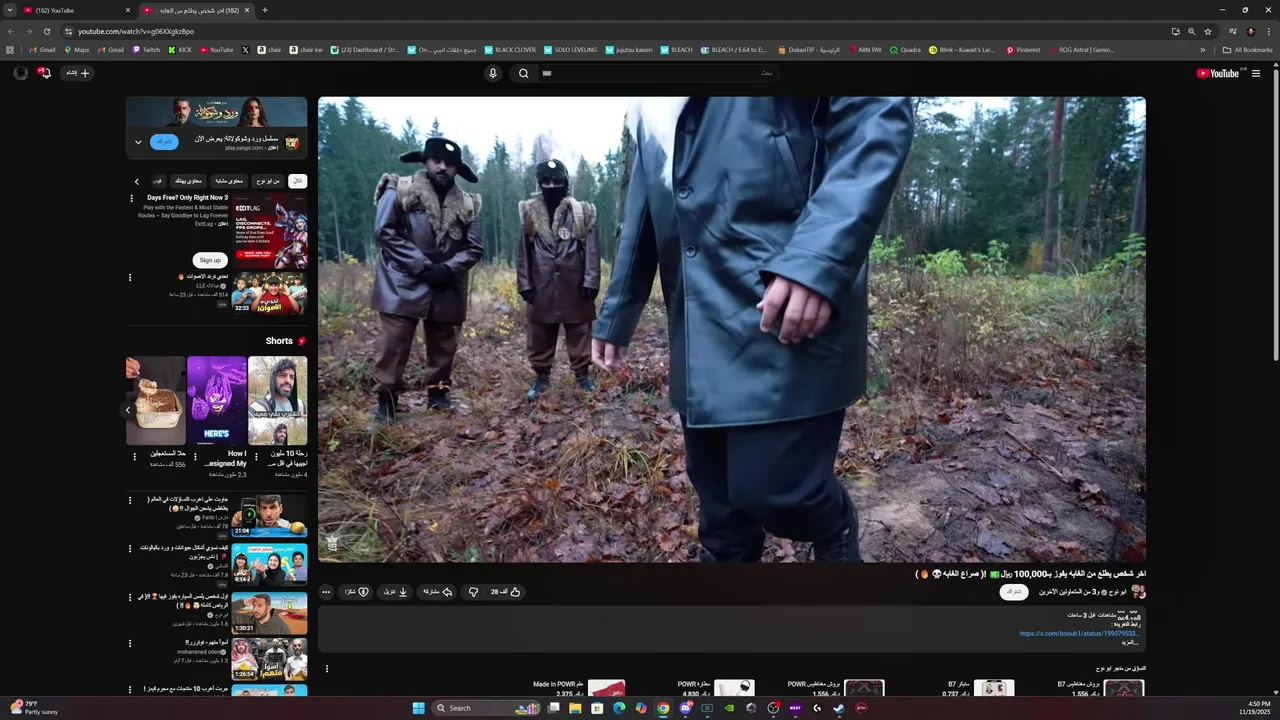Click the white Subscribe button under video
Screen dimensions: 1280x720
[1014, 592]
